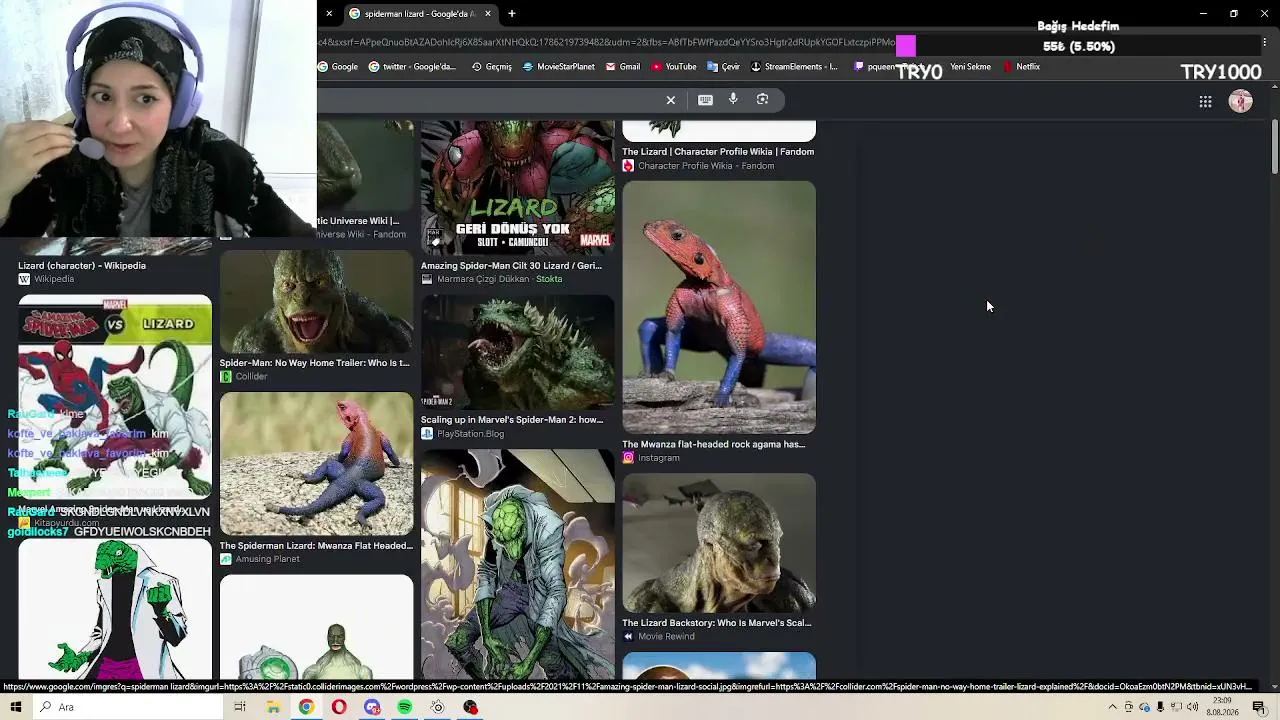Open the Google apps grid
Screen dimensions: 1280x720
pos(1205,101)
